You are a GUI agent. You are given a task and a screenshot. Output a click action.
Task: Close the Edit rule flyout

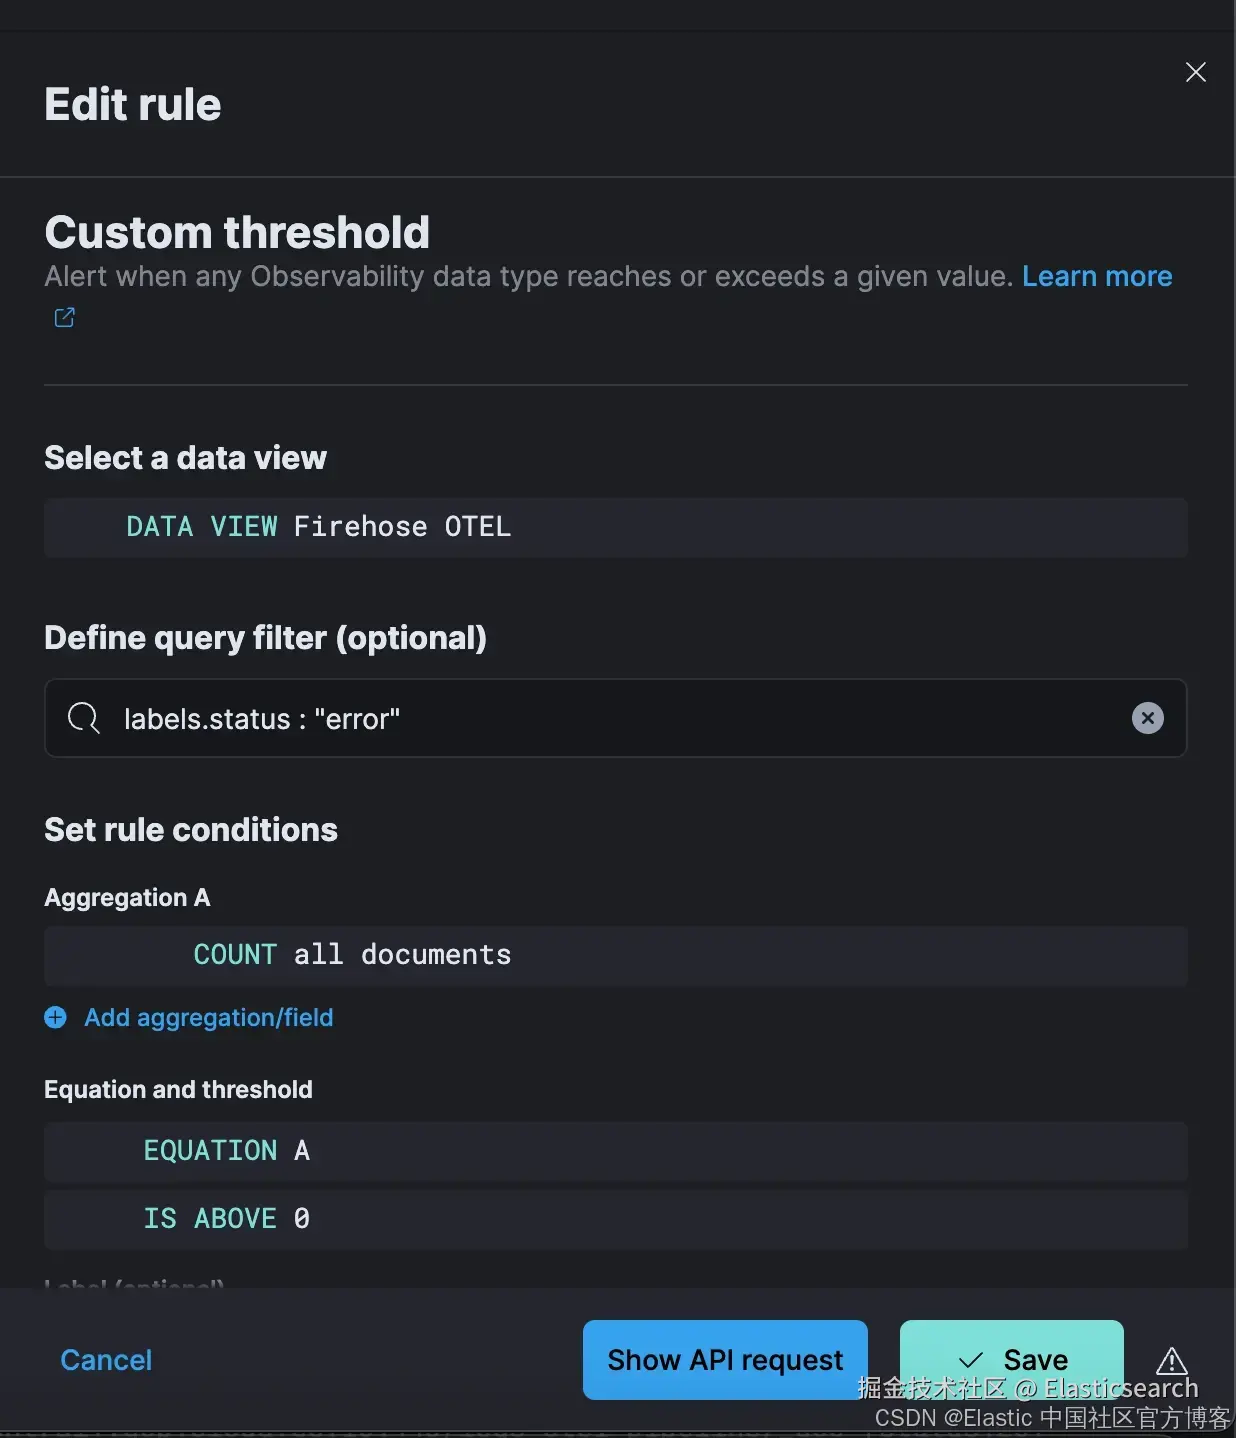point(1195,72)
